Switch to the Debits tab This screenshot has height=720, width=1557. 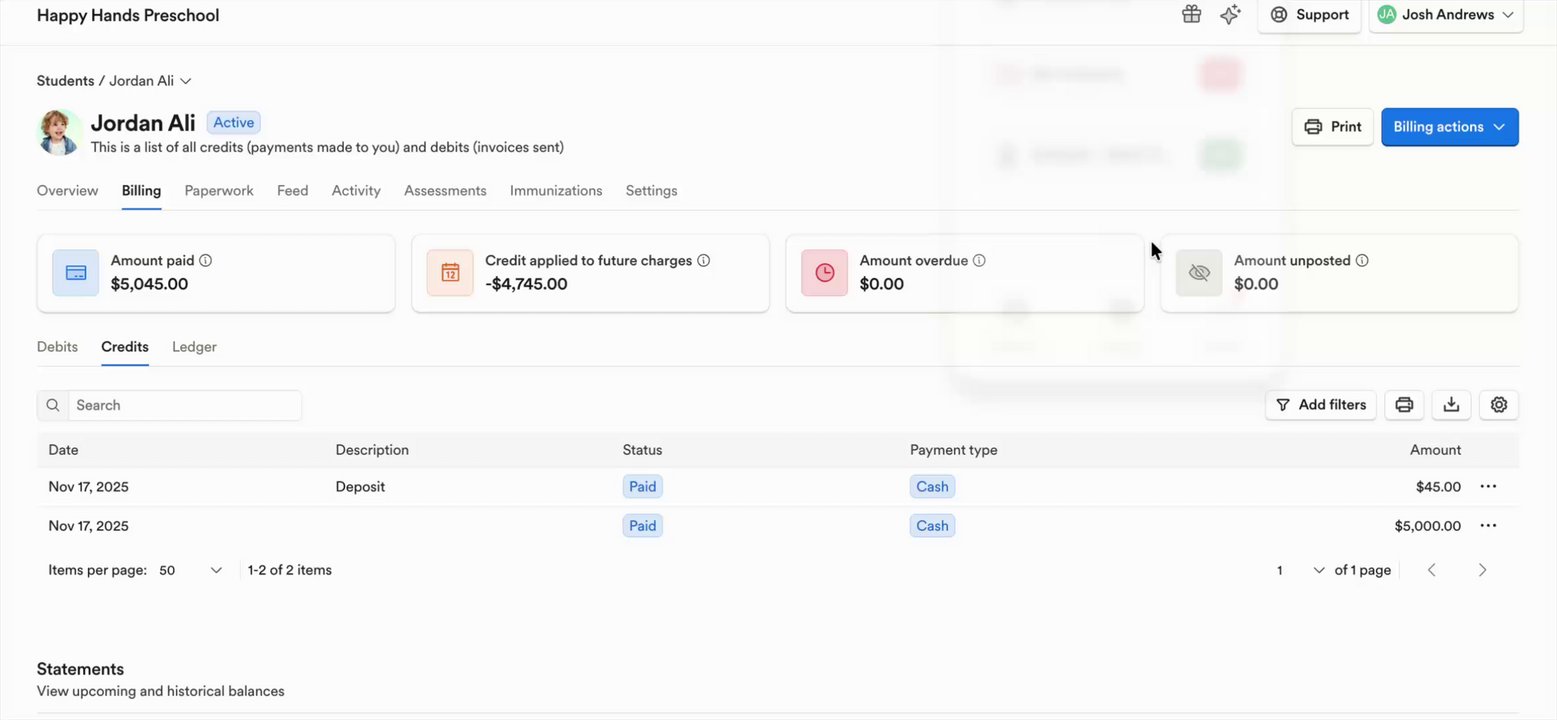[x=57, y=347]
